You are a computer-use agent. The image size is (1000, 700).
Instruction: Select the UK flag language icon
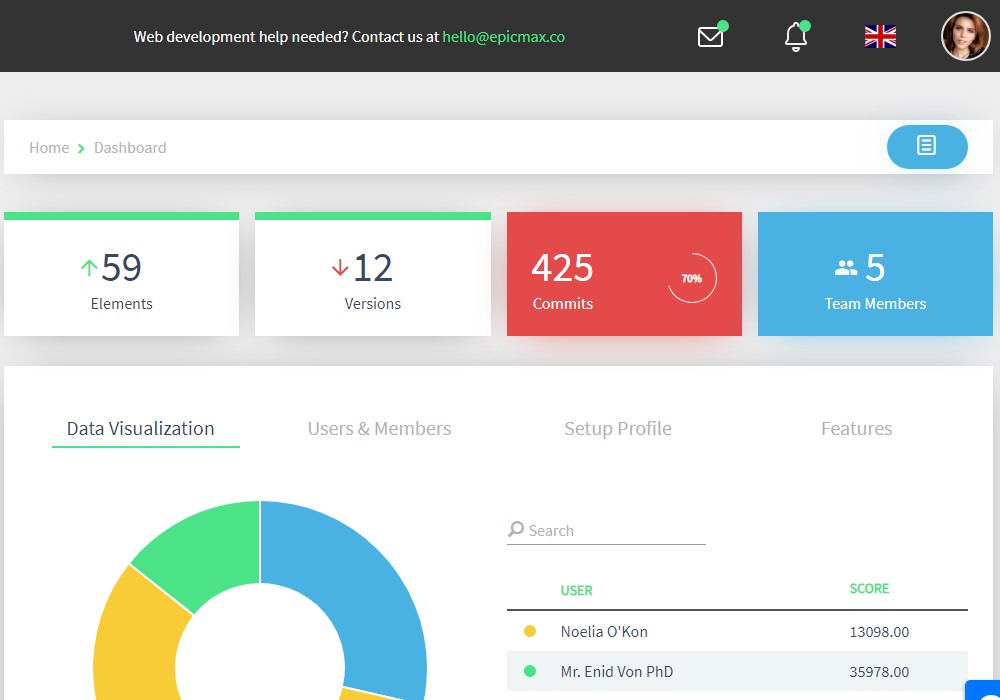(x=880, y=37)
